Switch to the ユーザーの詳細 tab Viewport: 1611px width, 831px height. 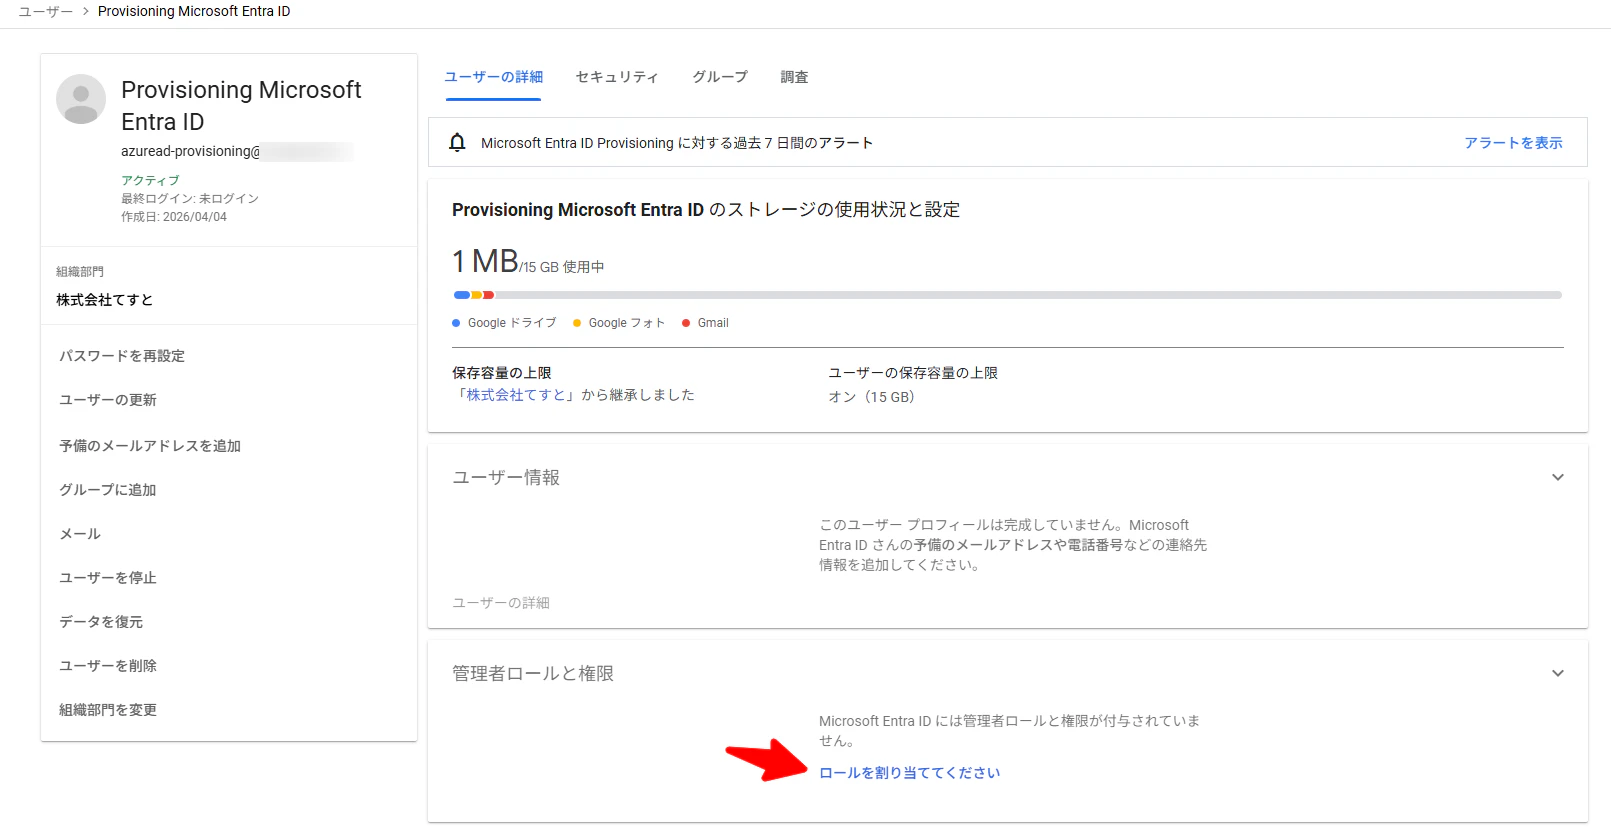point(494,77)
